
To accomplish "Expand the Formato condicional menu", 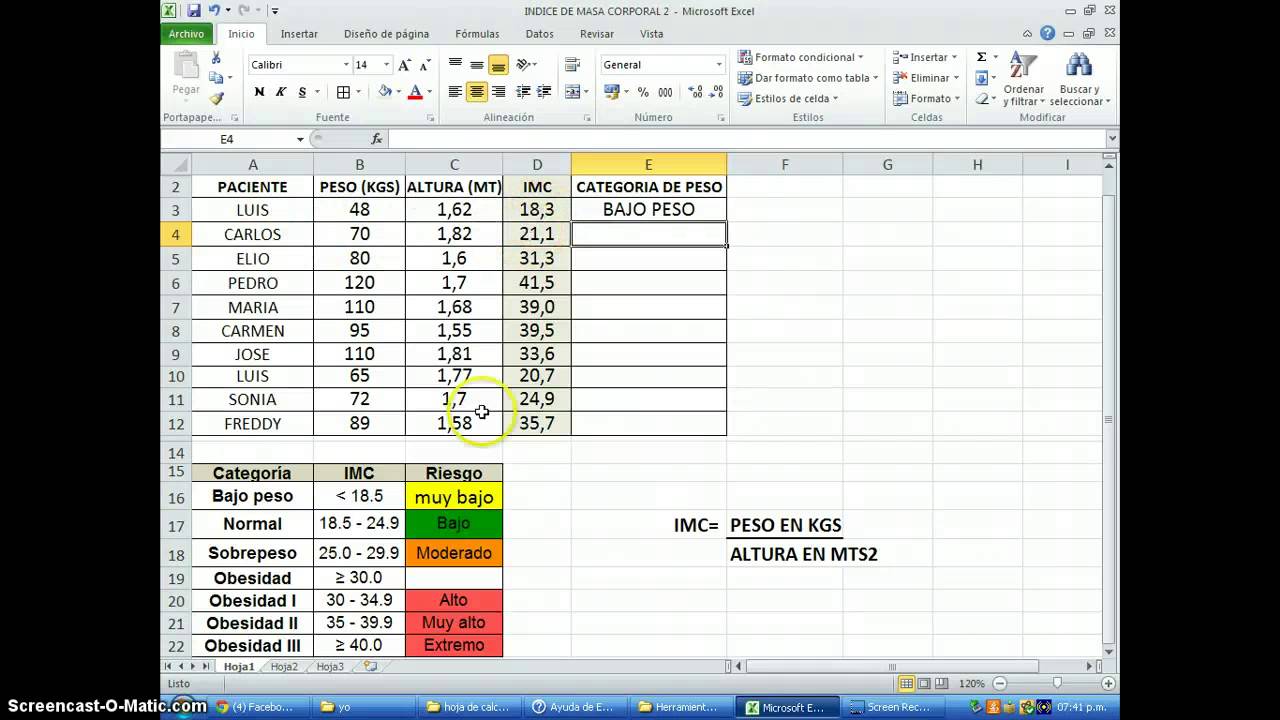I will click(x=801, y=57).
